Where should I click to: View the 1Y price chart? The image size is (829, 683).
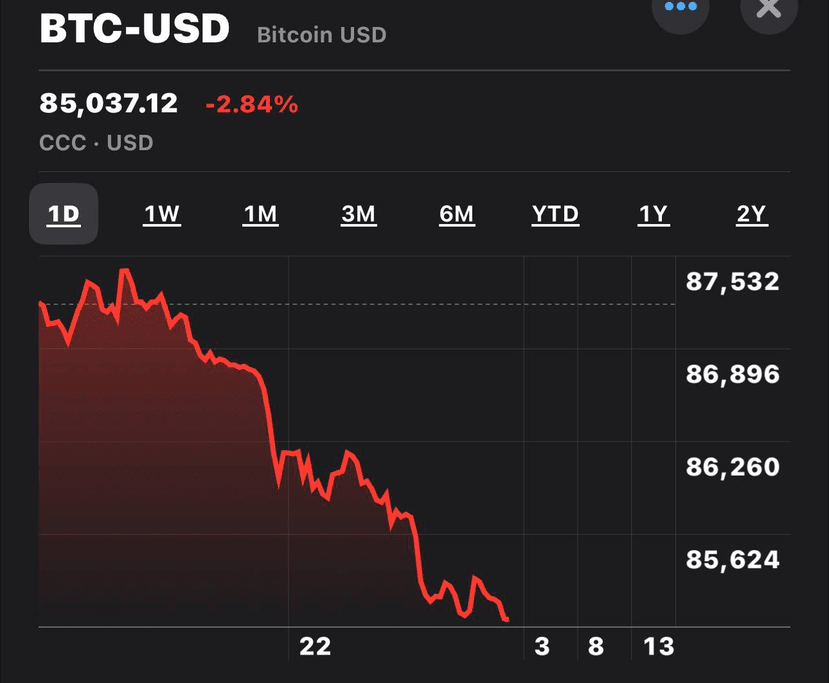pyautogui.click(x=653, y=213)
